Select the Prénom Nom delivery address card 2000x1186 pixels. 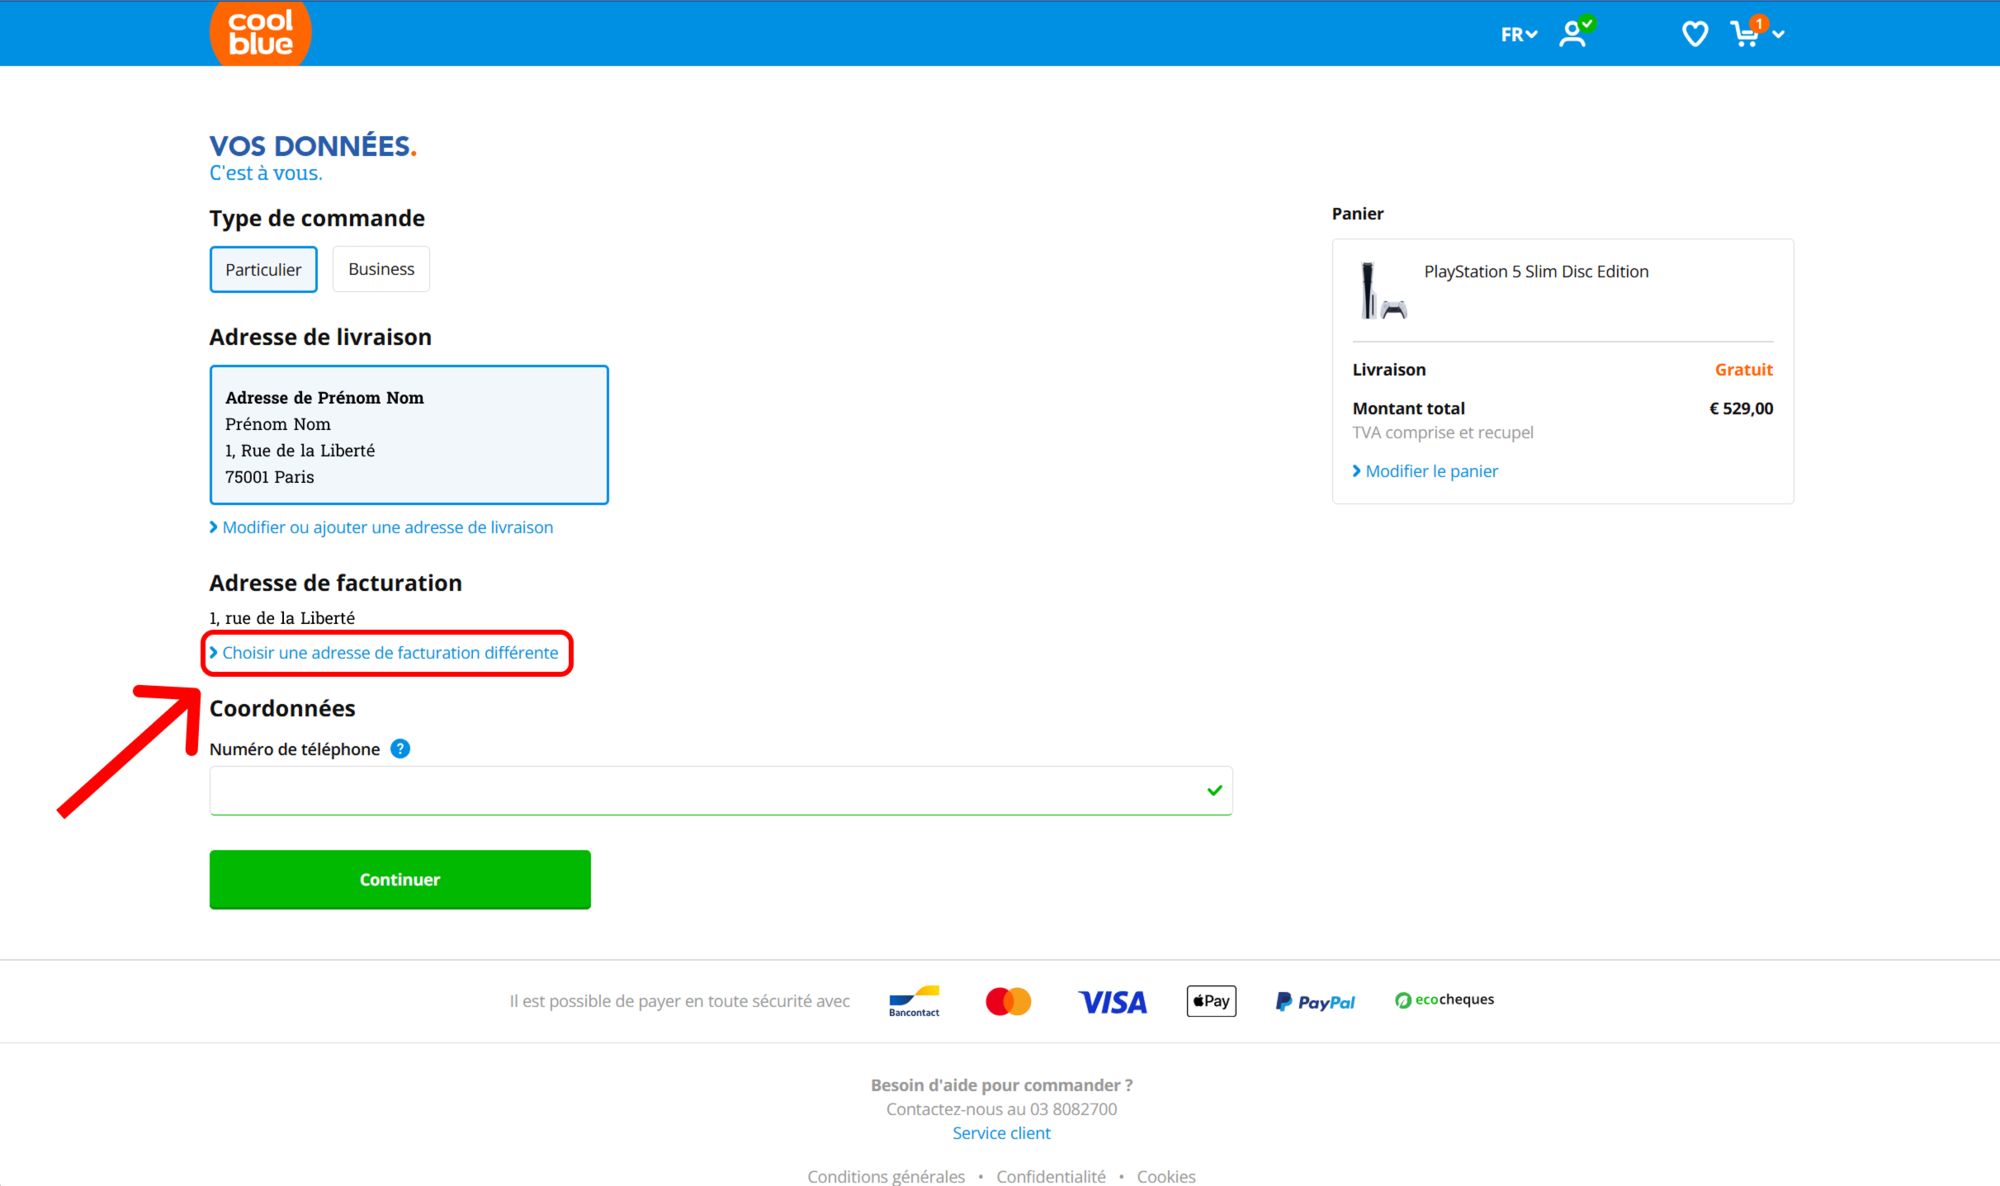[x=409, y=435]
